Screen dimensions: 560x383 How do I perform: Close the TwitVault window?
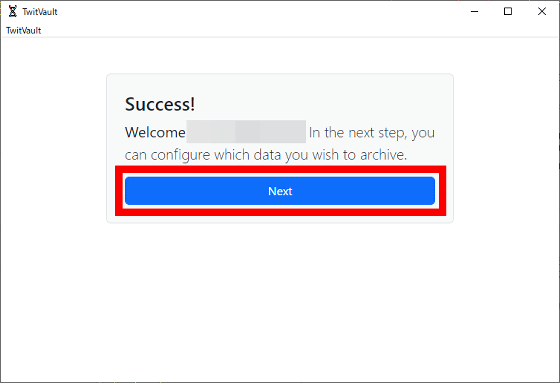coord(542,11)
